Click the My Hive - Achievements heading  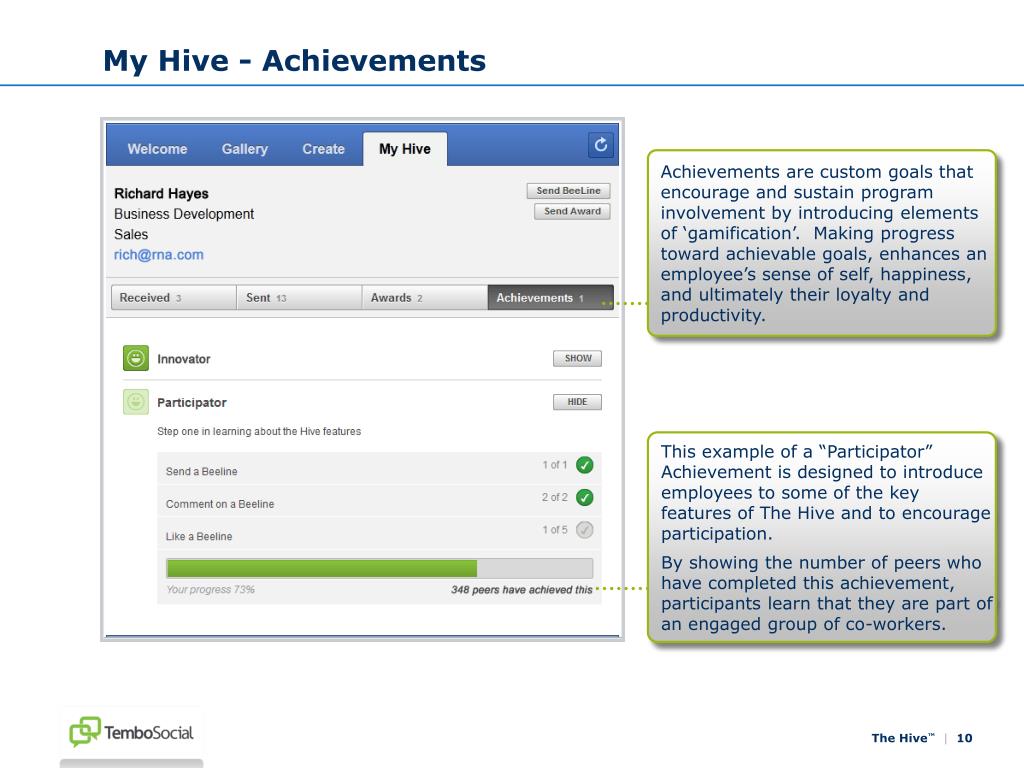[x=295, y=61]
